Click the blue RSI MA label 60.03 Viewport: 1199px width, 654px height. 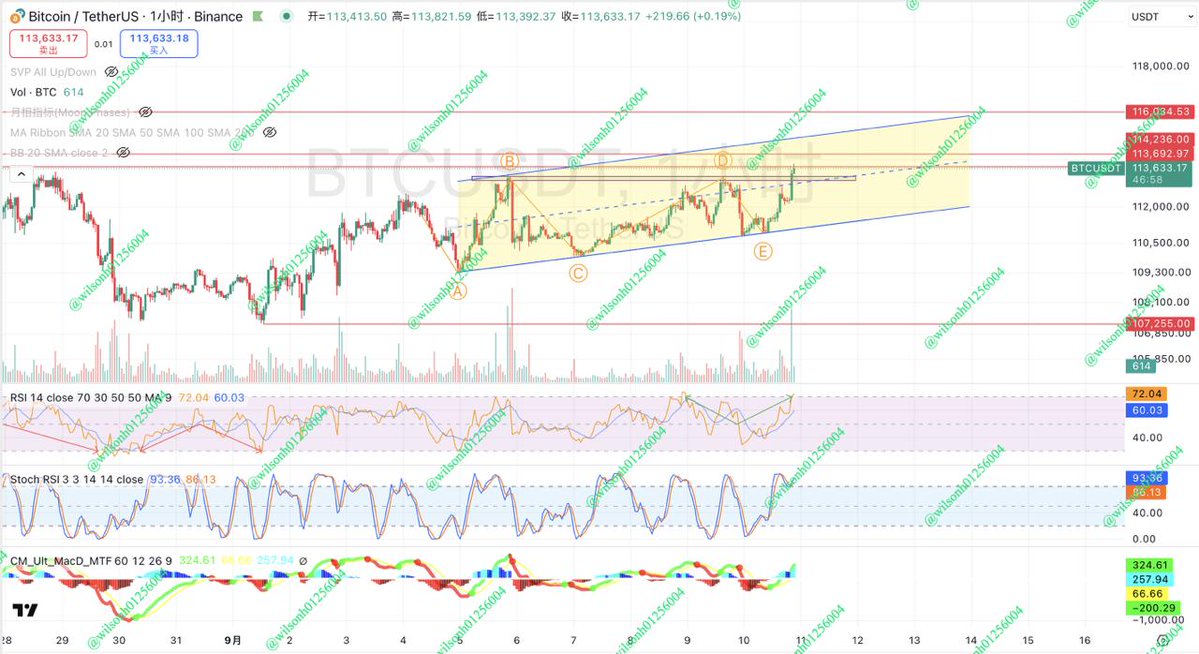click(x=1145, y=411)
